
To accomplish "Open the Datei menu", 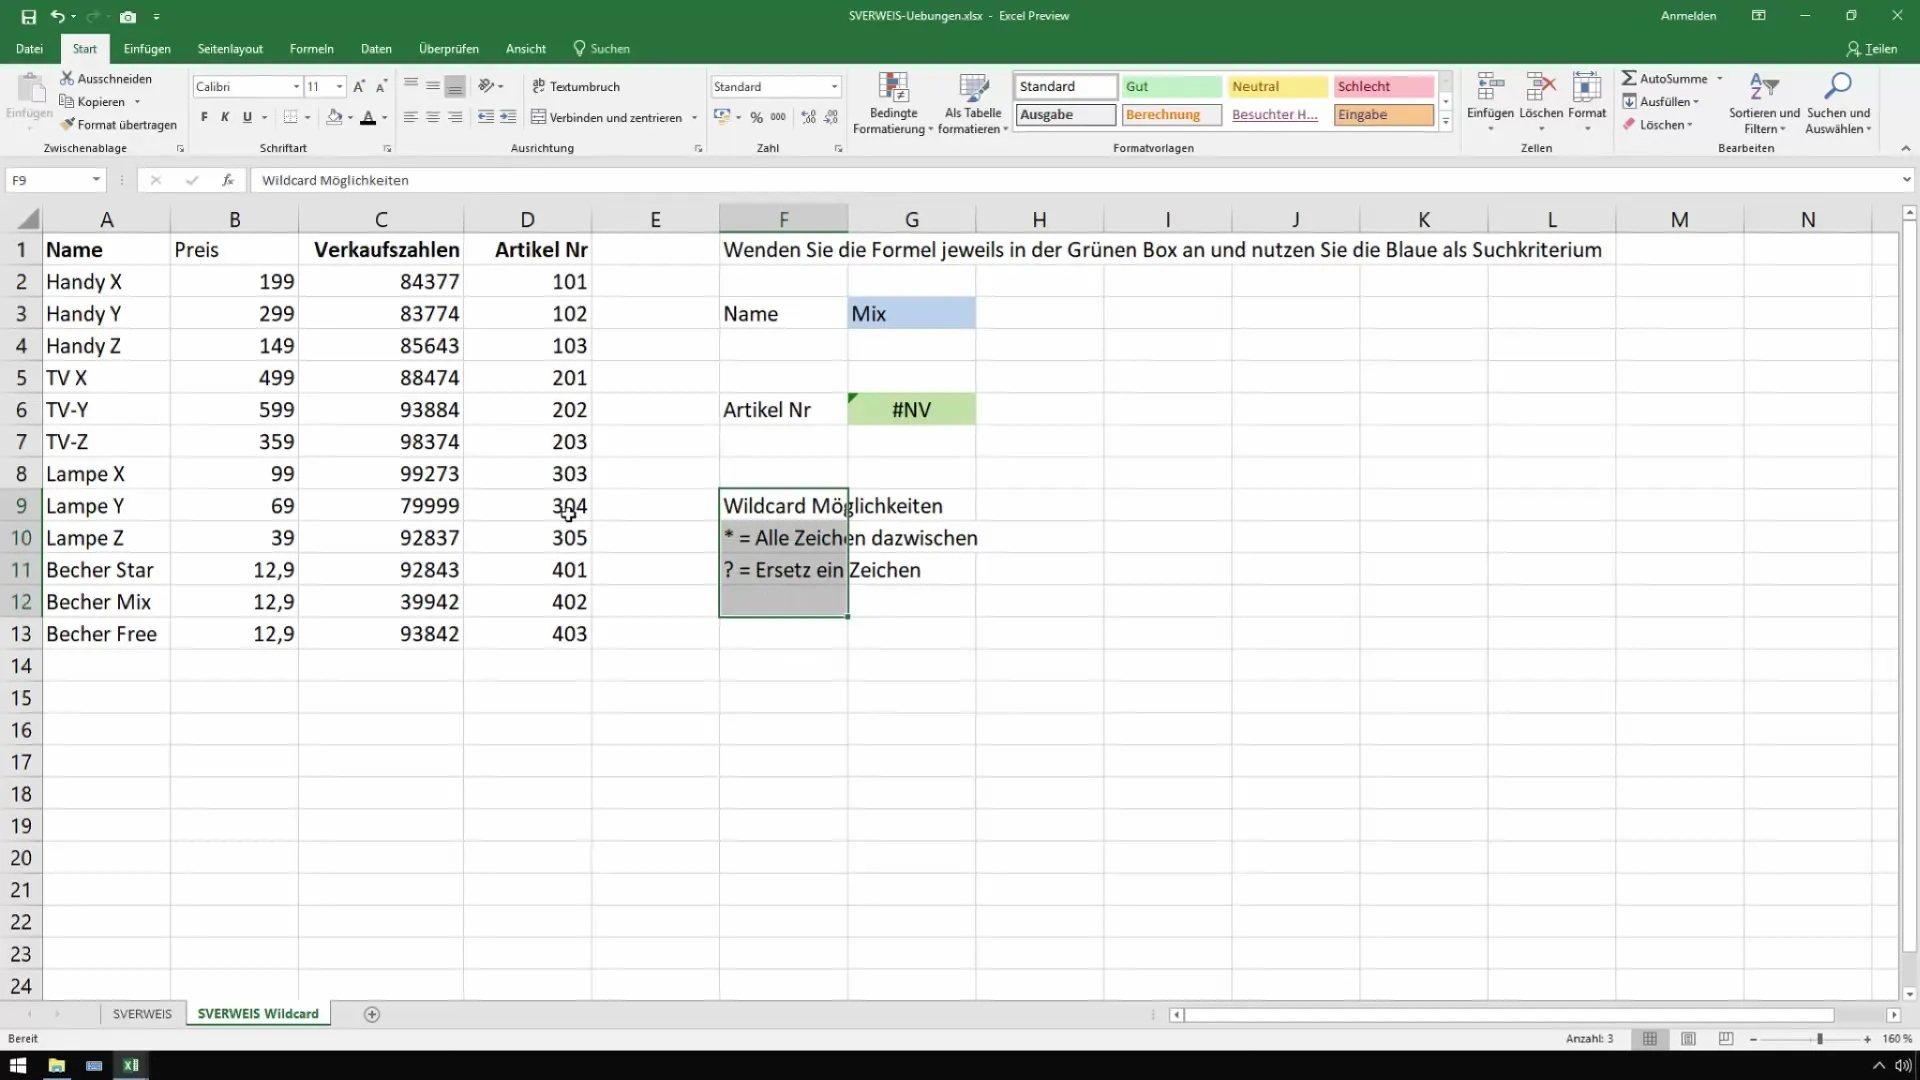I will [29, 48].
